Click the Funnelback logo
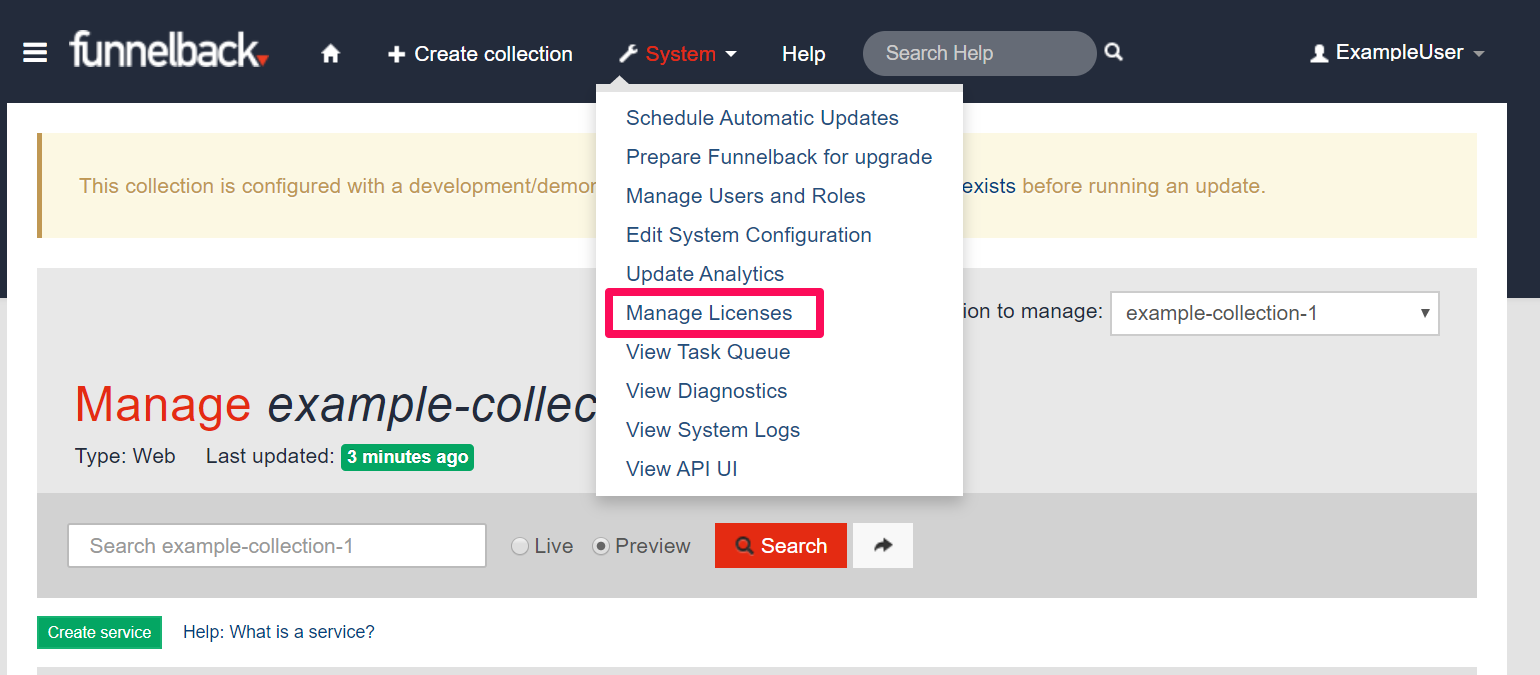Viewport: 1540px width, 675px height. [169, 50]
